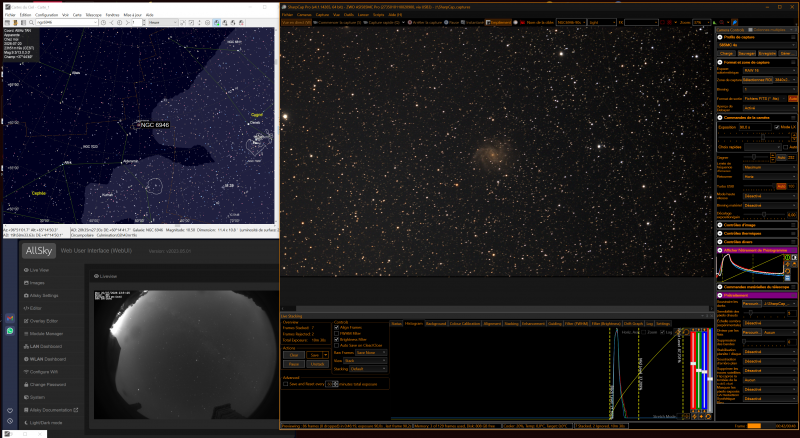The height and width of the screenshot is (438, 800).
Task: Click the Arrêter la capture stop icon in SharpCap
Action: pos(410,22)
